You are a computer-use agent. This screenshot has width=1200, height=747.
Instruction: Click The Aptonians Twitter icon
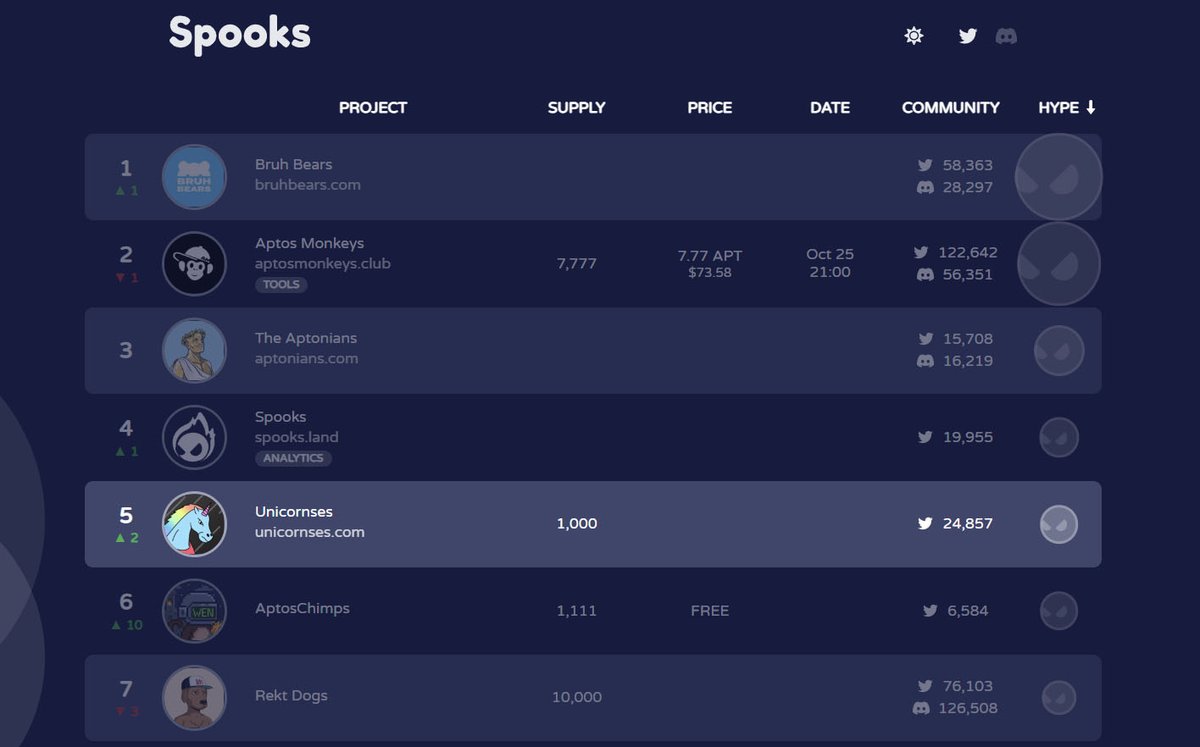pos(925,339)
